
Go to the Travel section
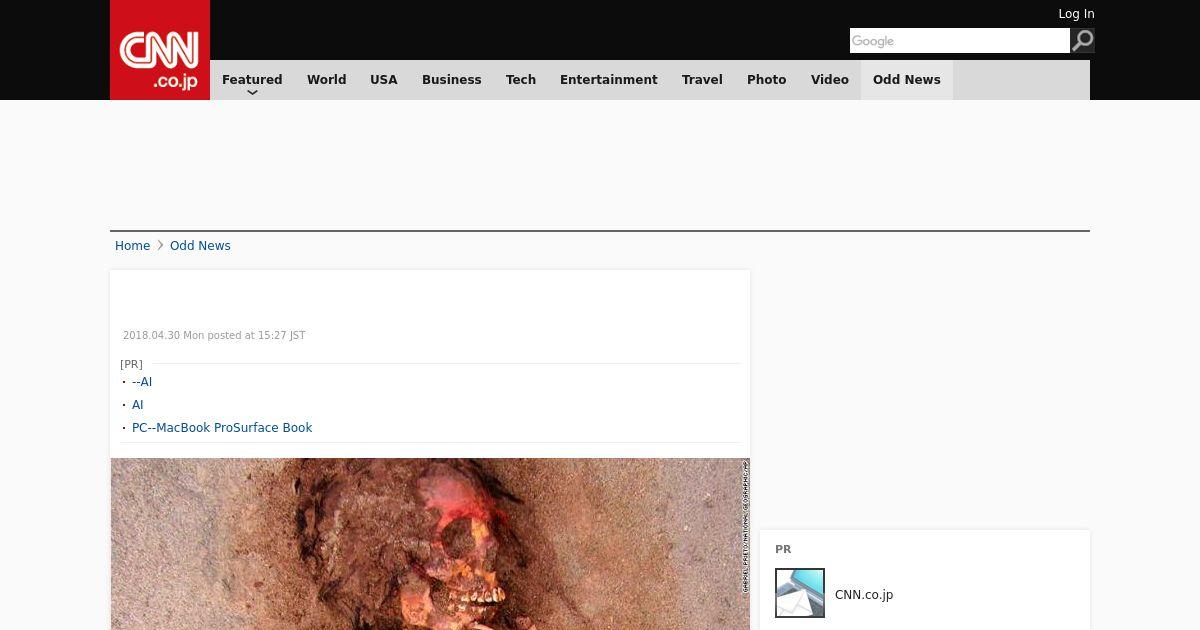pos(702,80)
